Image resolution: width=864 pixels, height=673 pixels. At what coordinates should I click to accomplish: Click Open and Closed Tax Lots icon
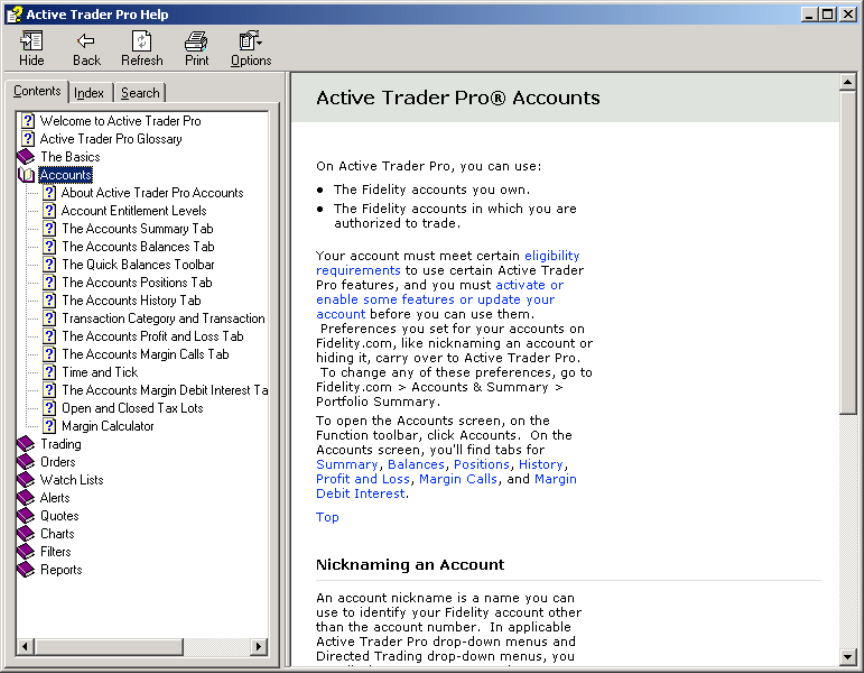tap(50, 408)
